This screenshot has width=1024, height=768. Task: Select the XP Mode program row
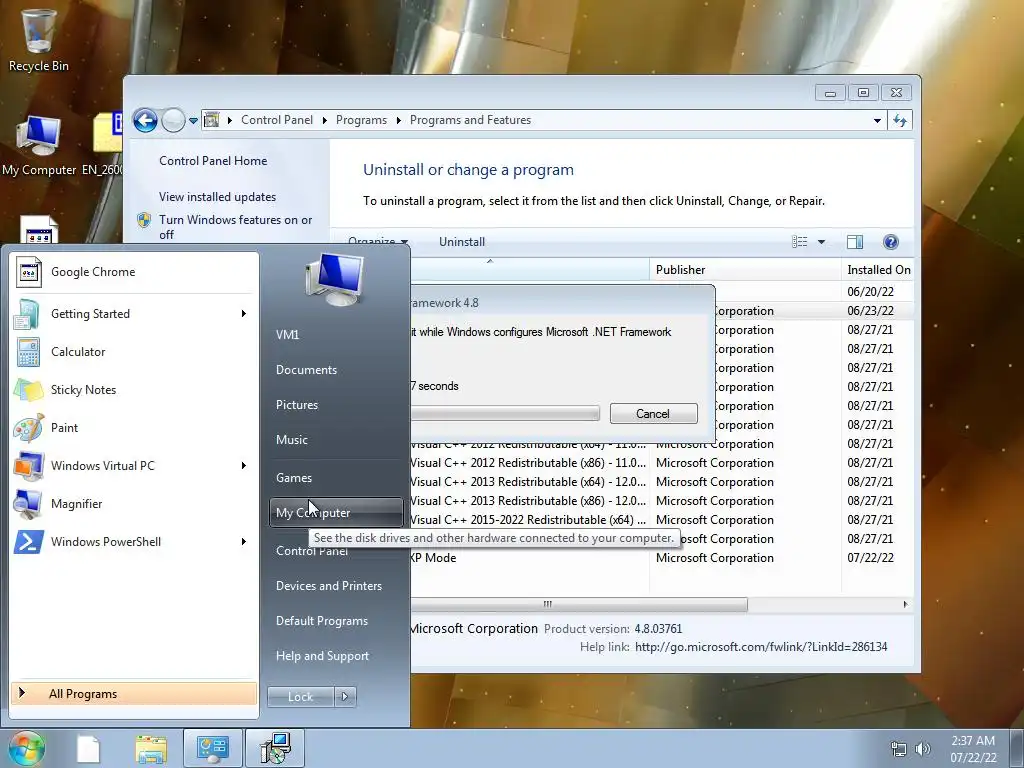[x=660, y=558]
